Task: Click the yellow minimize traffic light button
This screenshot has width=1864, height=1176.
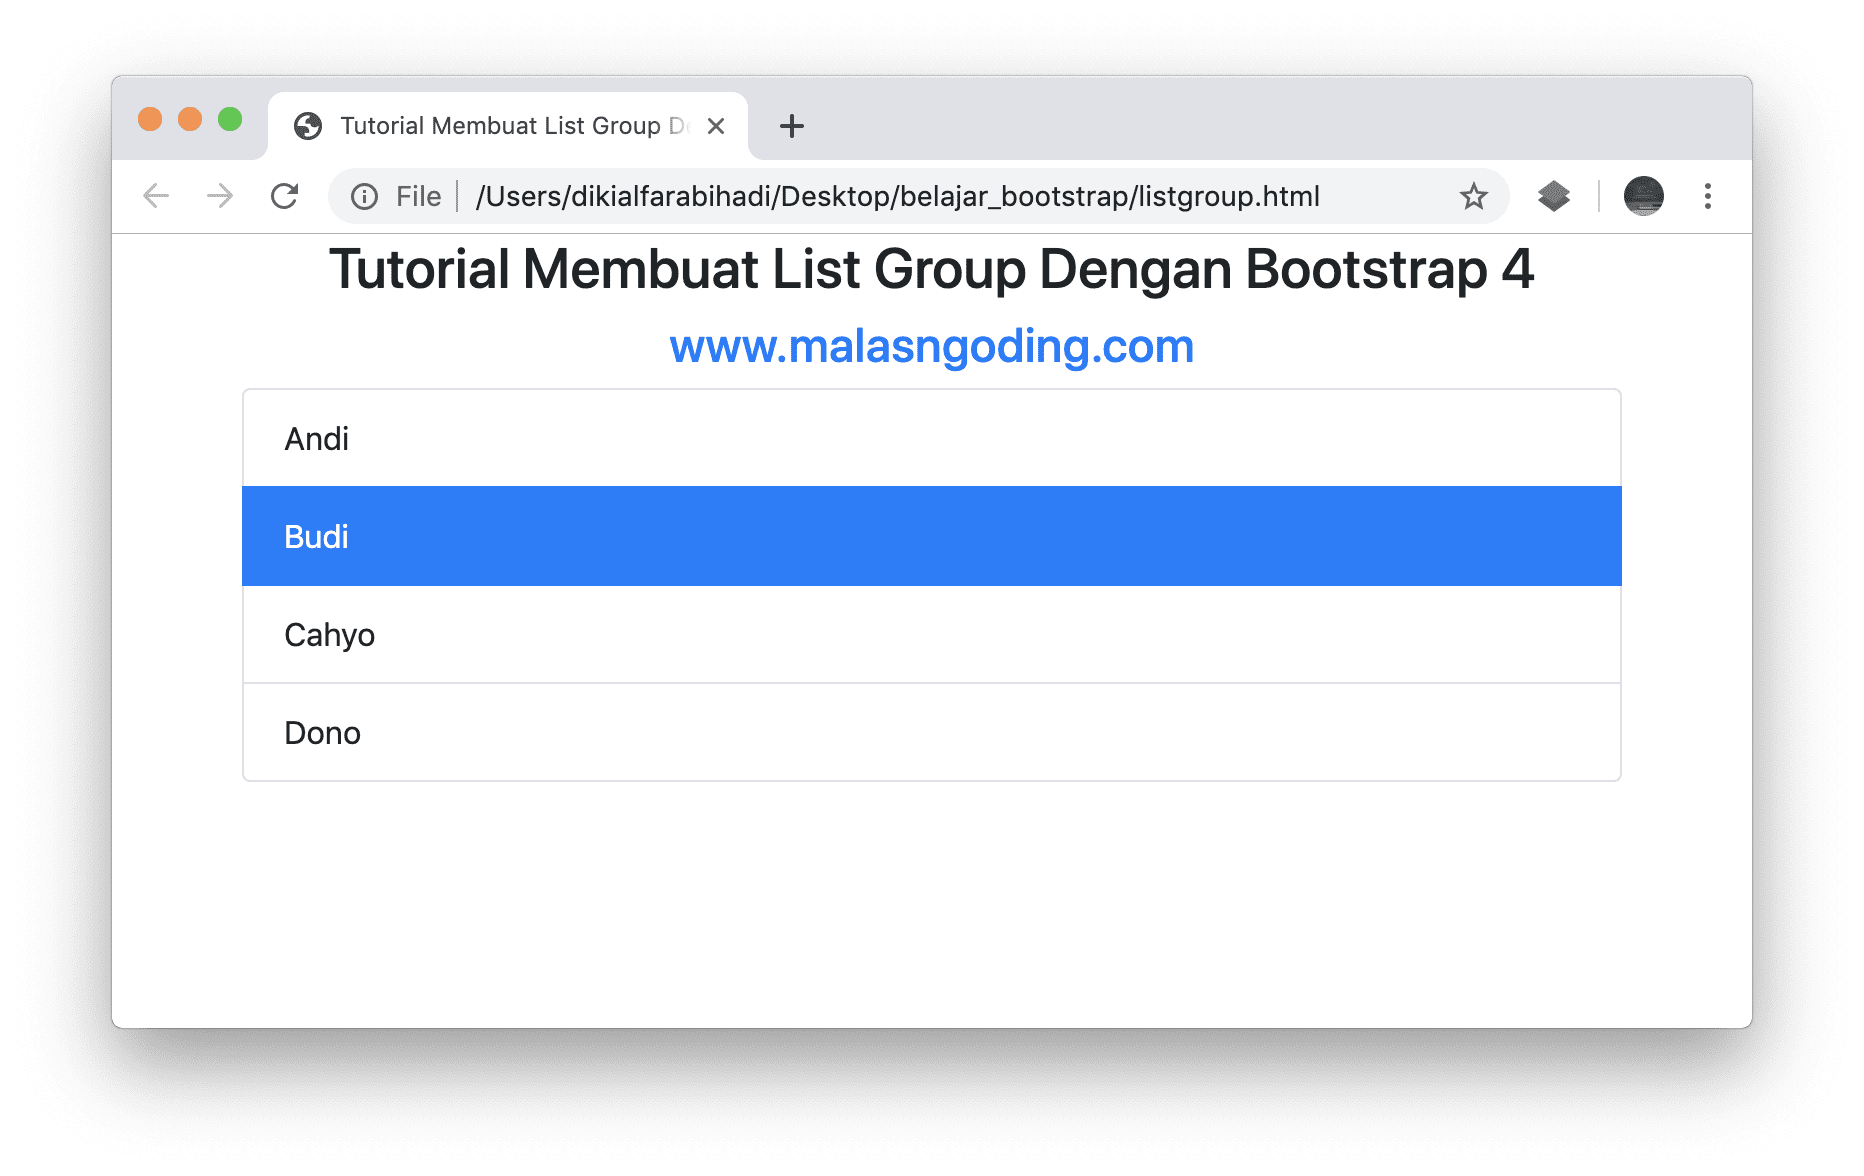Action: (x=190, y=118)
